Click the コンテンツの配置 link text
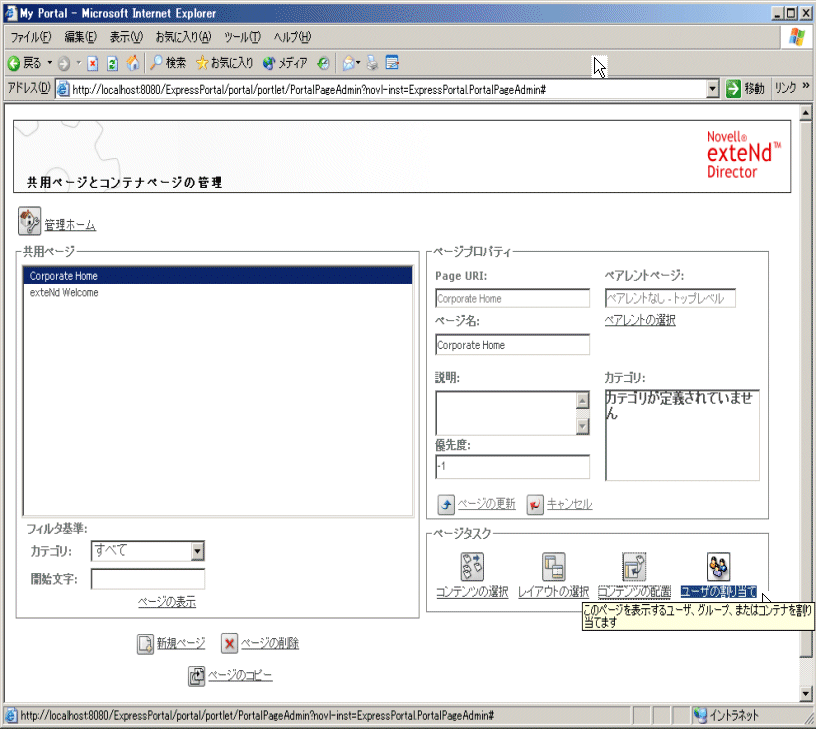This screenshot has height=729, width=816. pyautogui.click(x=634, y=592)
